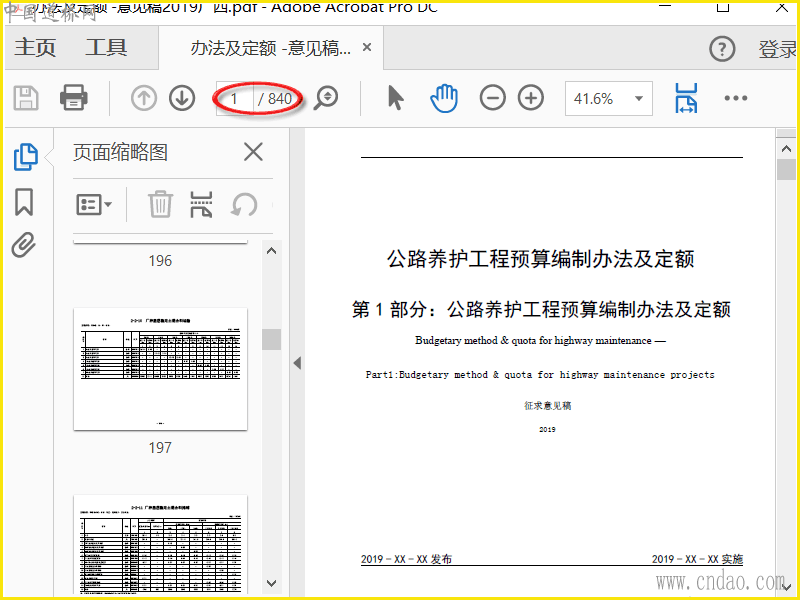The image size is (800, 600).
Task: Click the document scroll up arrow
Action: pyautogui.click(x=786, y=148)
